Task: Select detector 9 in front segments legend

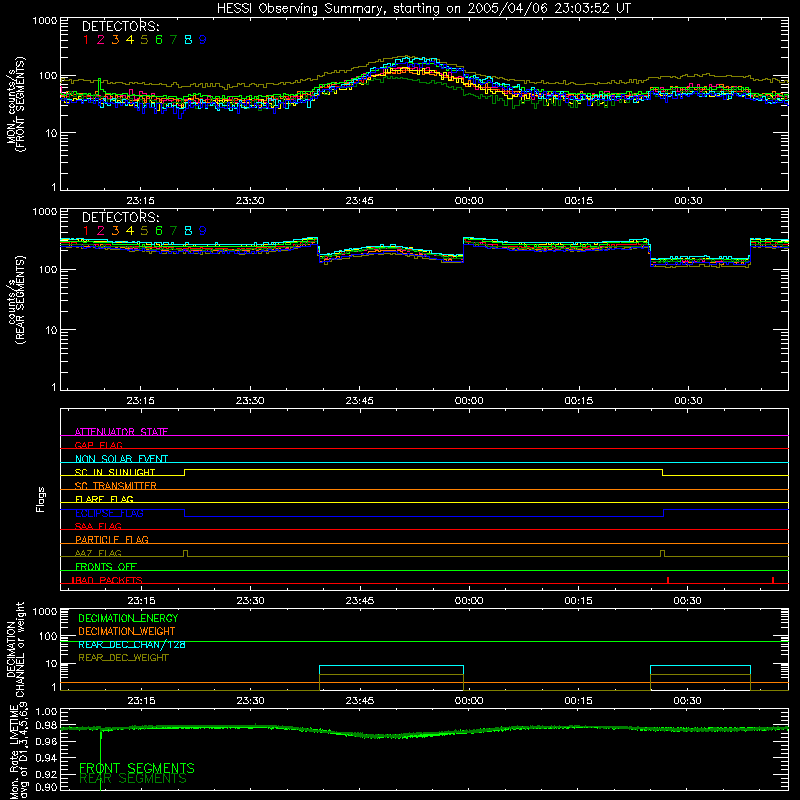Action: pyautogui.click(x=203, y=40)
